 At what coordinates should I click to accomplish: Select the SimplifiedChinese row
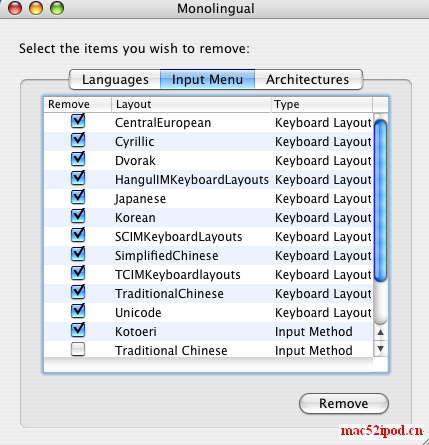click(208, 256)
